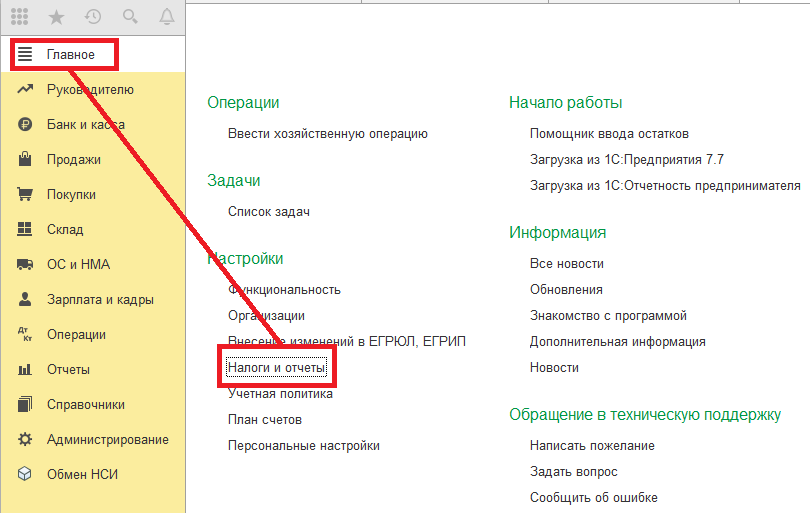Open Функциональность settings
This screenshot has height=513, width=810.
point(284,290)
